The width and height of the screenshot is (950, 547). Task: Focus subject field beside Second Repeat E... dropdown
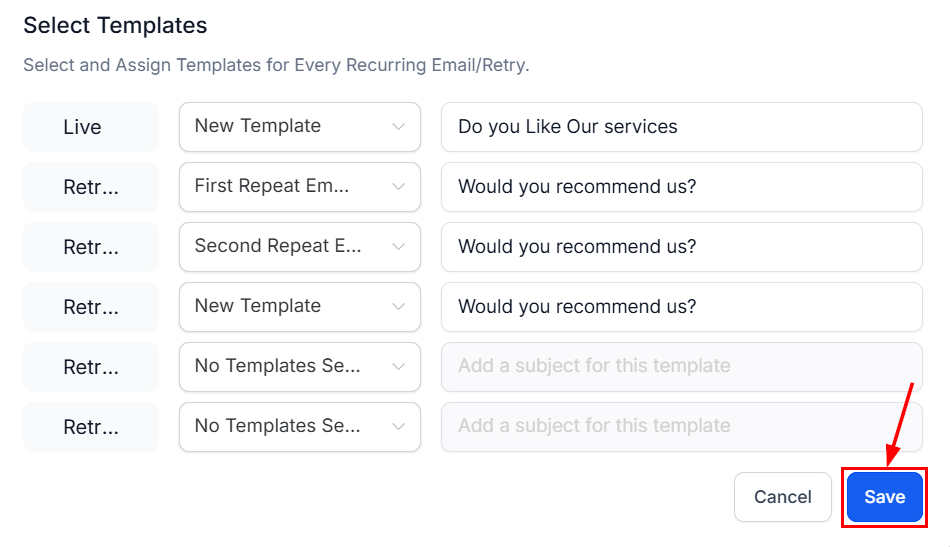click(x=681, y=247)
